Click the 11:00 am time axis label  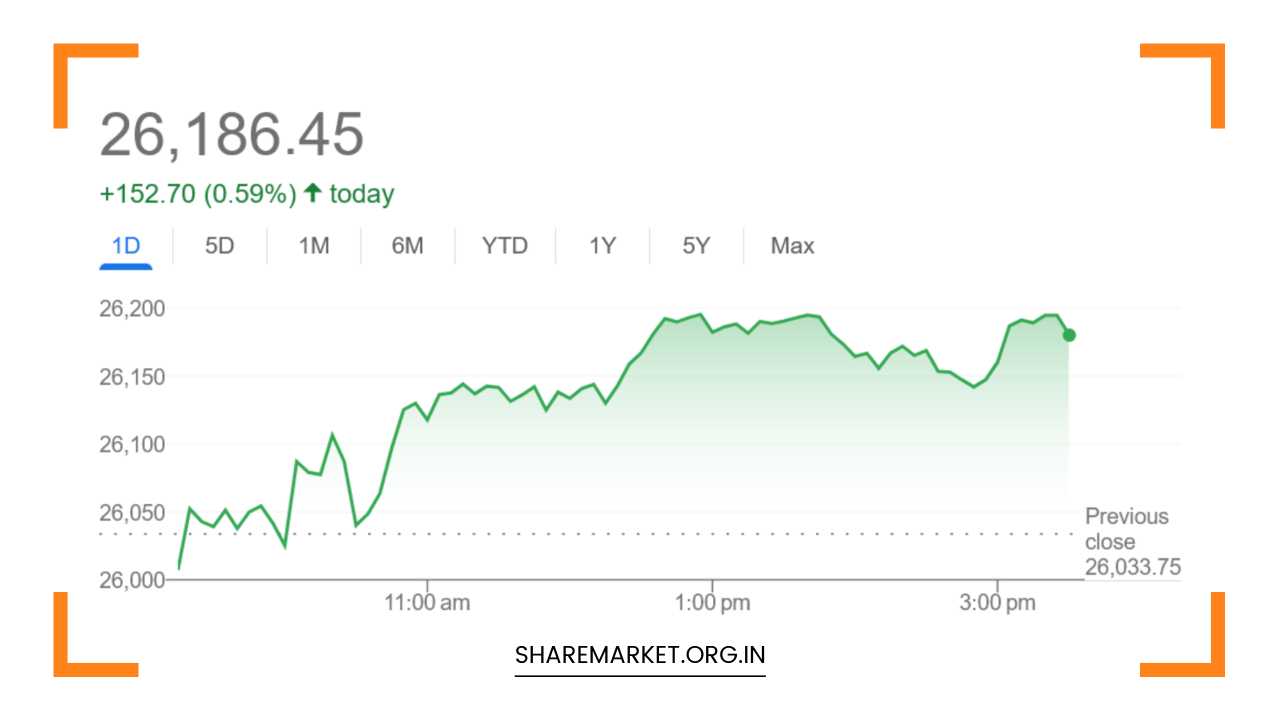tap(428, 602)
